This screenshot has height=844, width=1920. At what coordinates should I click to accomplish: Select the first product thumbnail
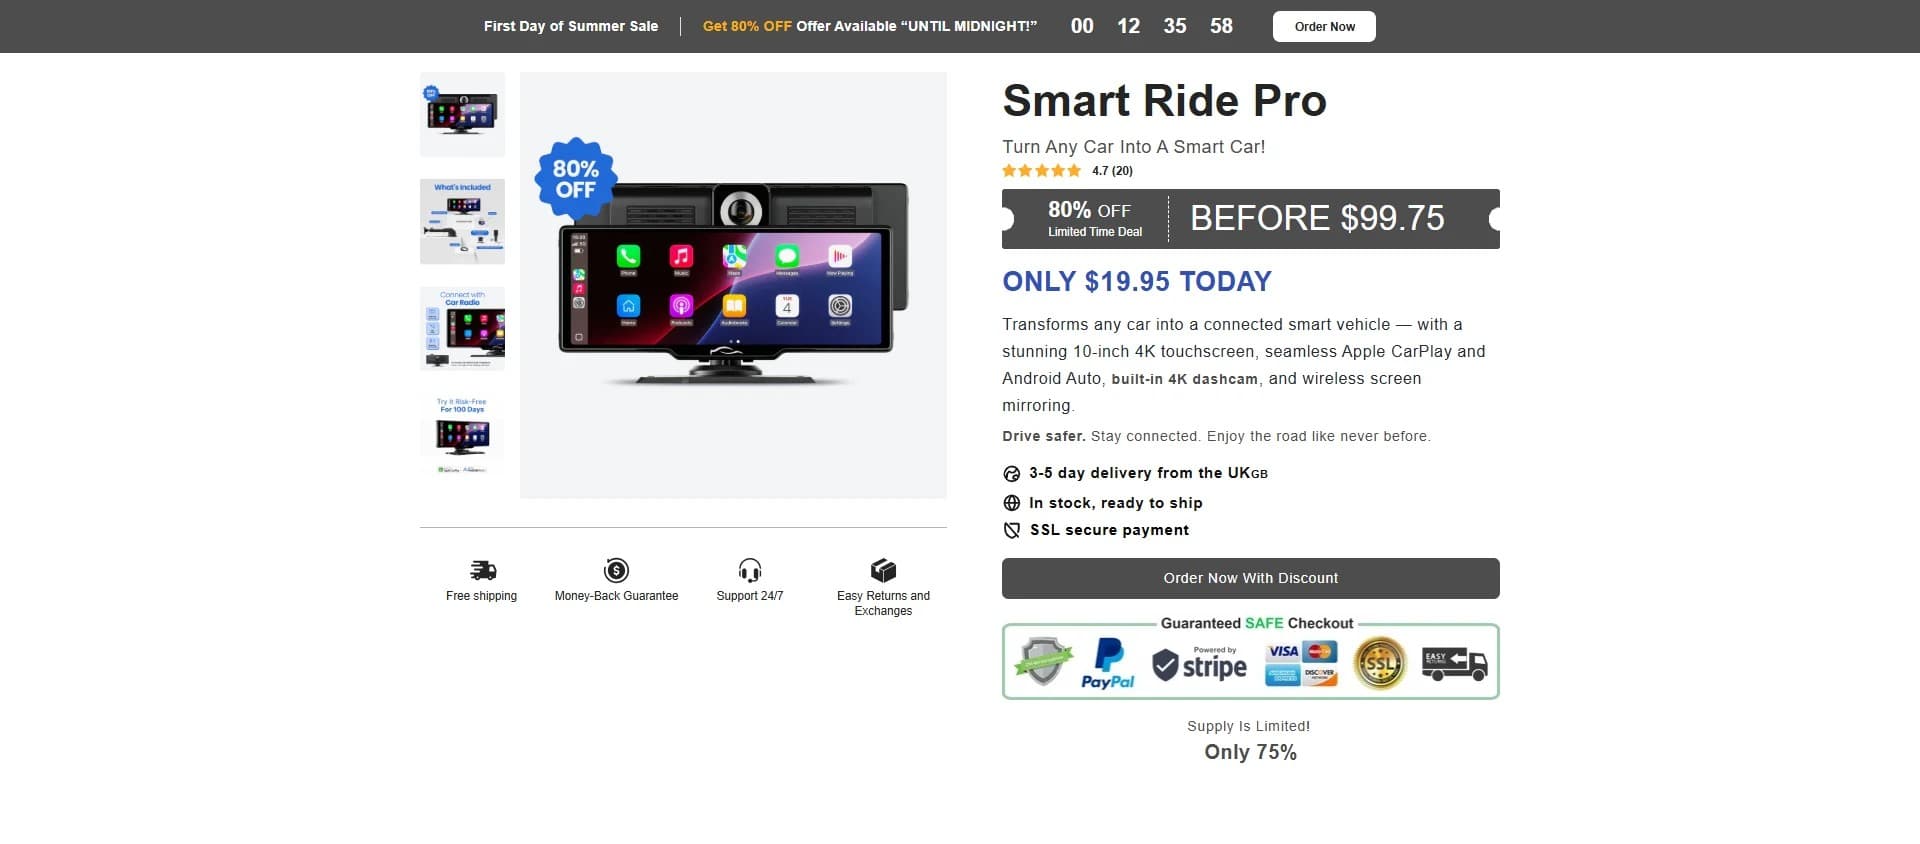[x=462, y=114]
